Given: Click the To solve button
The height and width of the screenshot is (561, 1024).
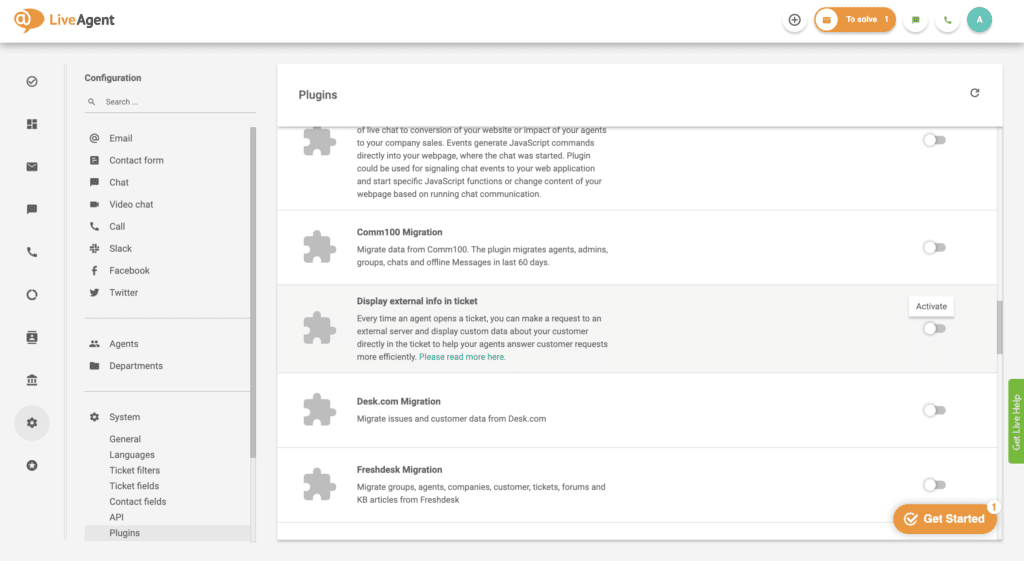Looking at the screenshot, I should click(x=855, y=20).
